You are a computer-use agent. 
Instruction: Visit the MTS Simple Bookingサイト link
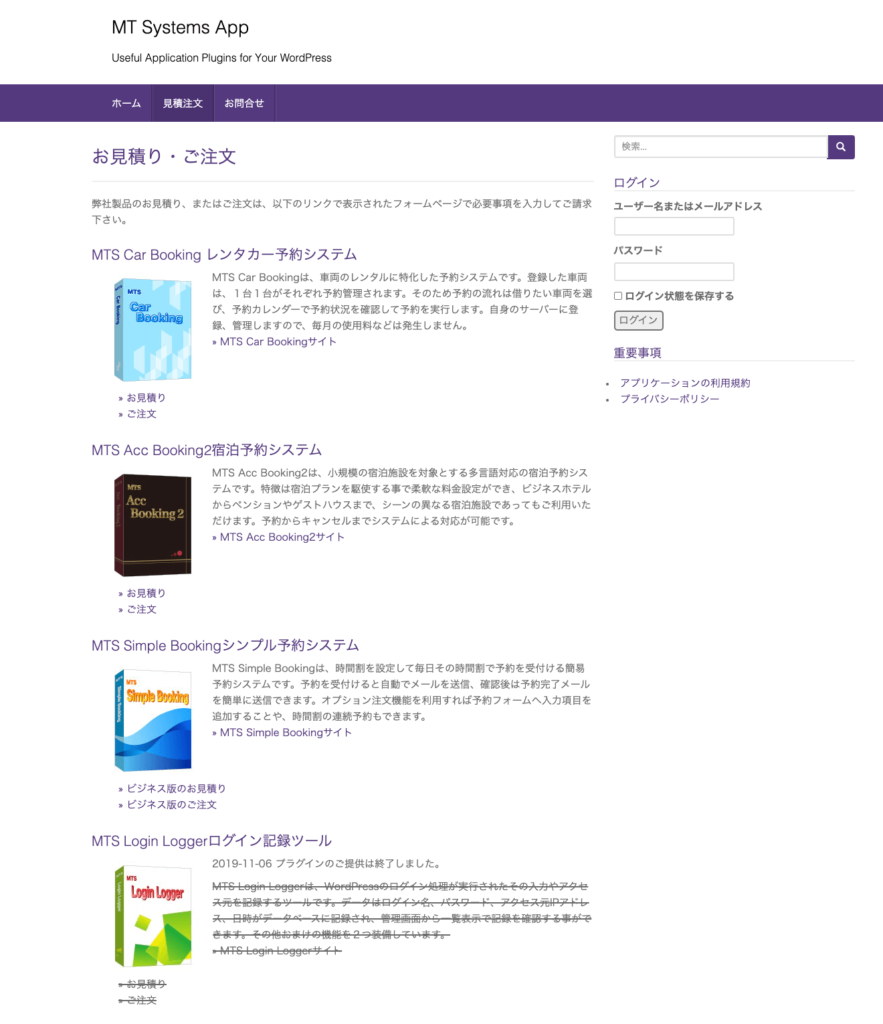coord(286,733)
